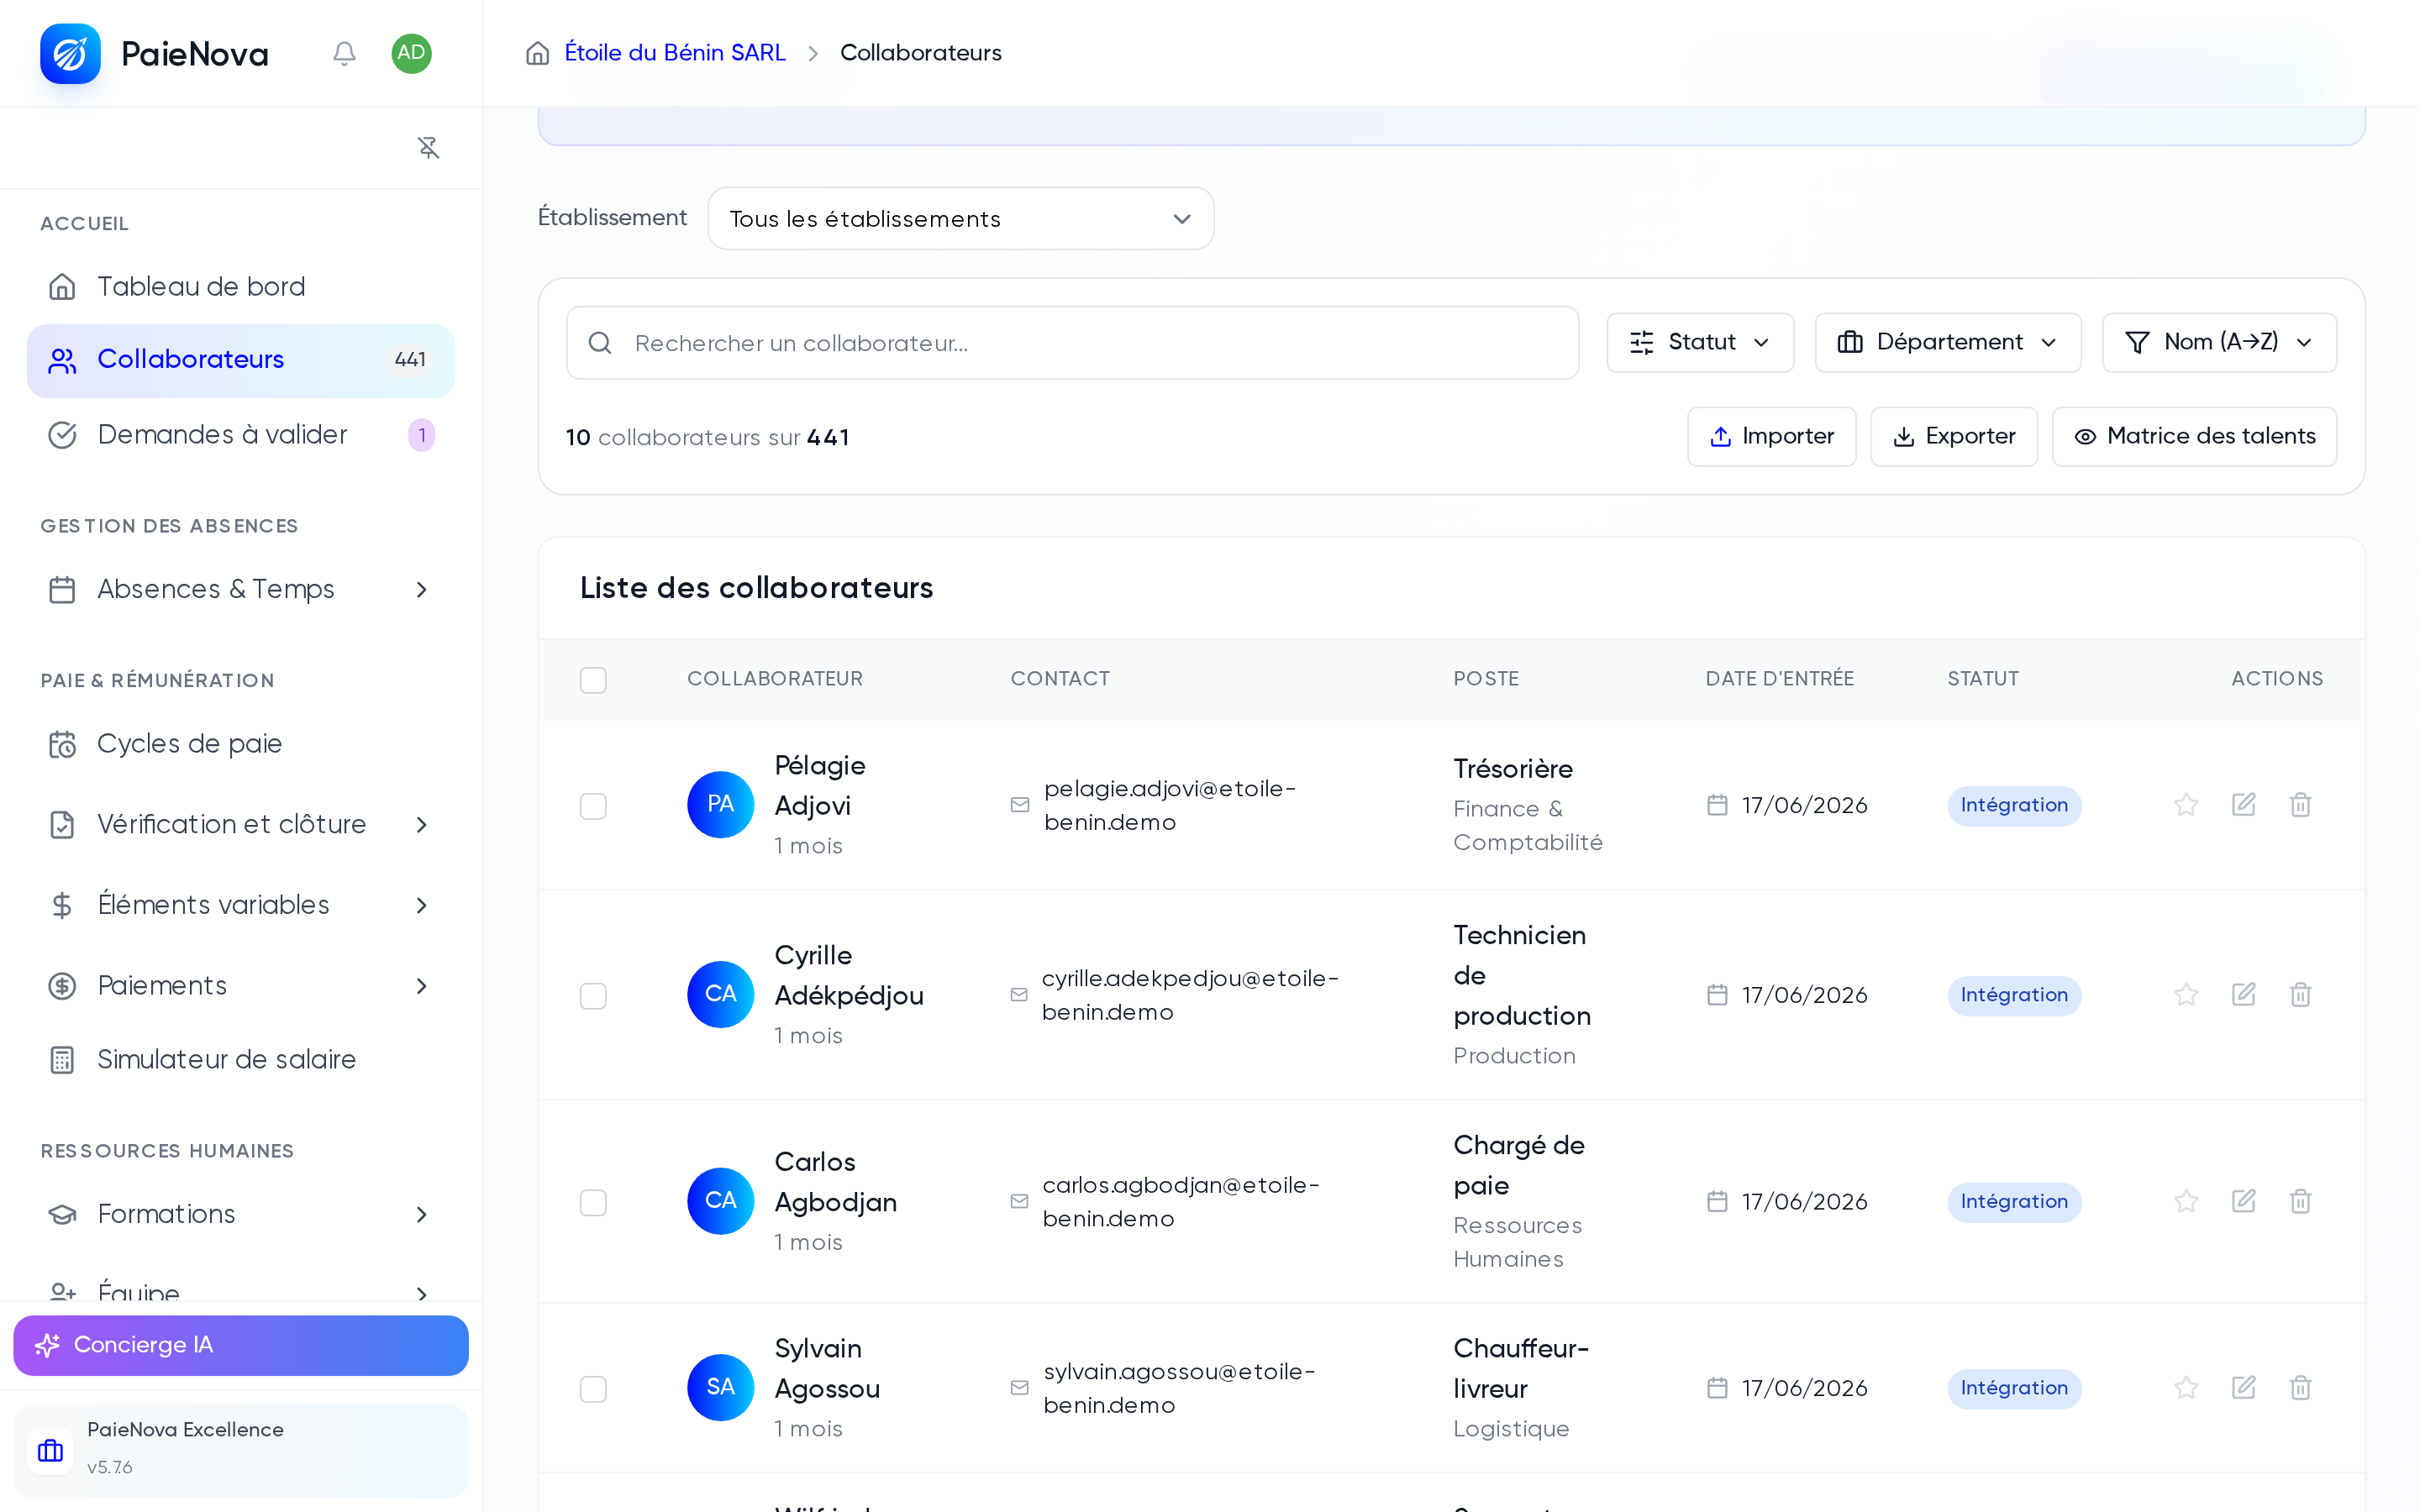Open the notifications bell

click(344, 53)
